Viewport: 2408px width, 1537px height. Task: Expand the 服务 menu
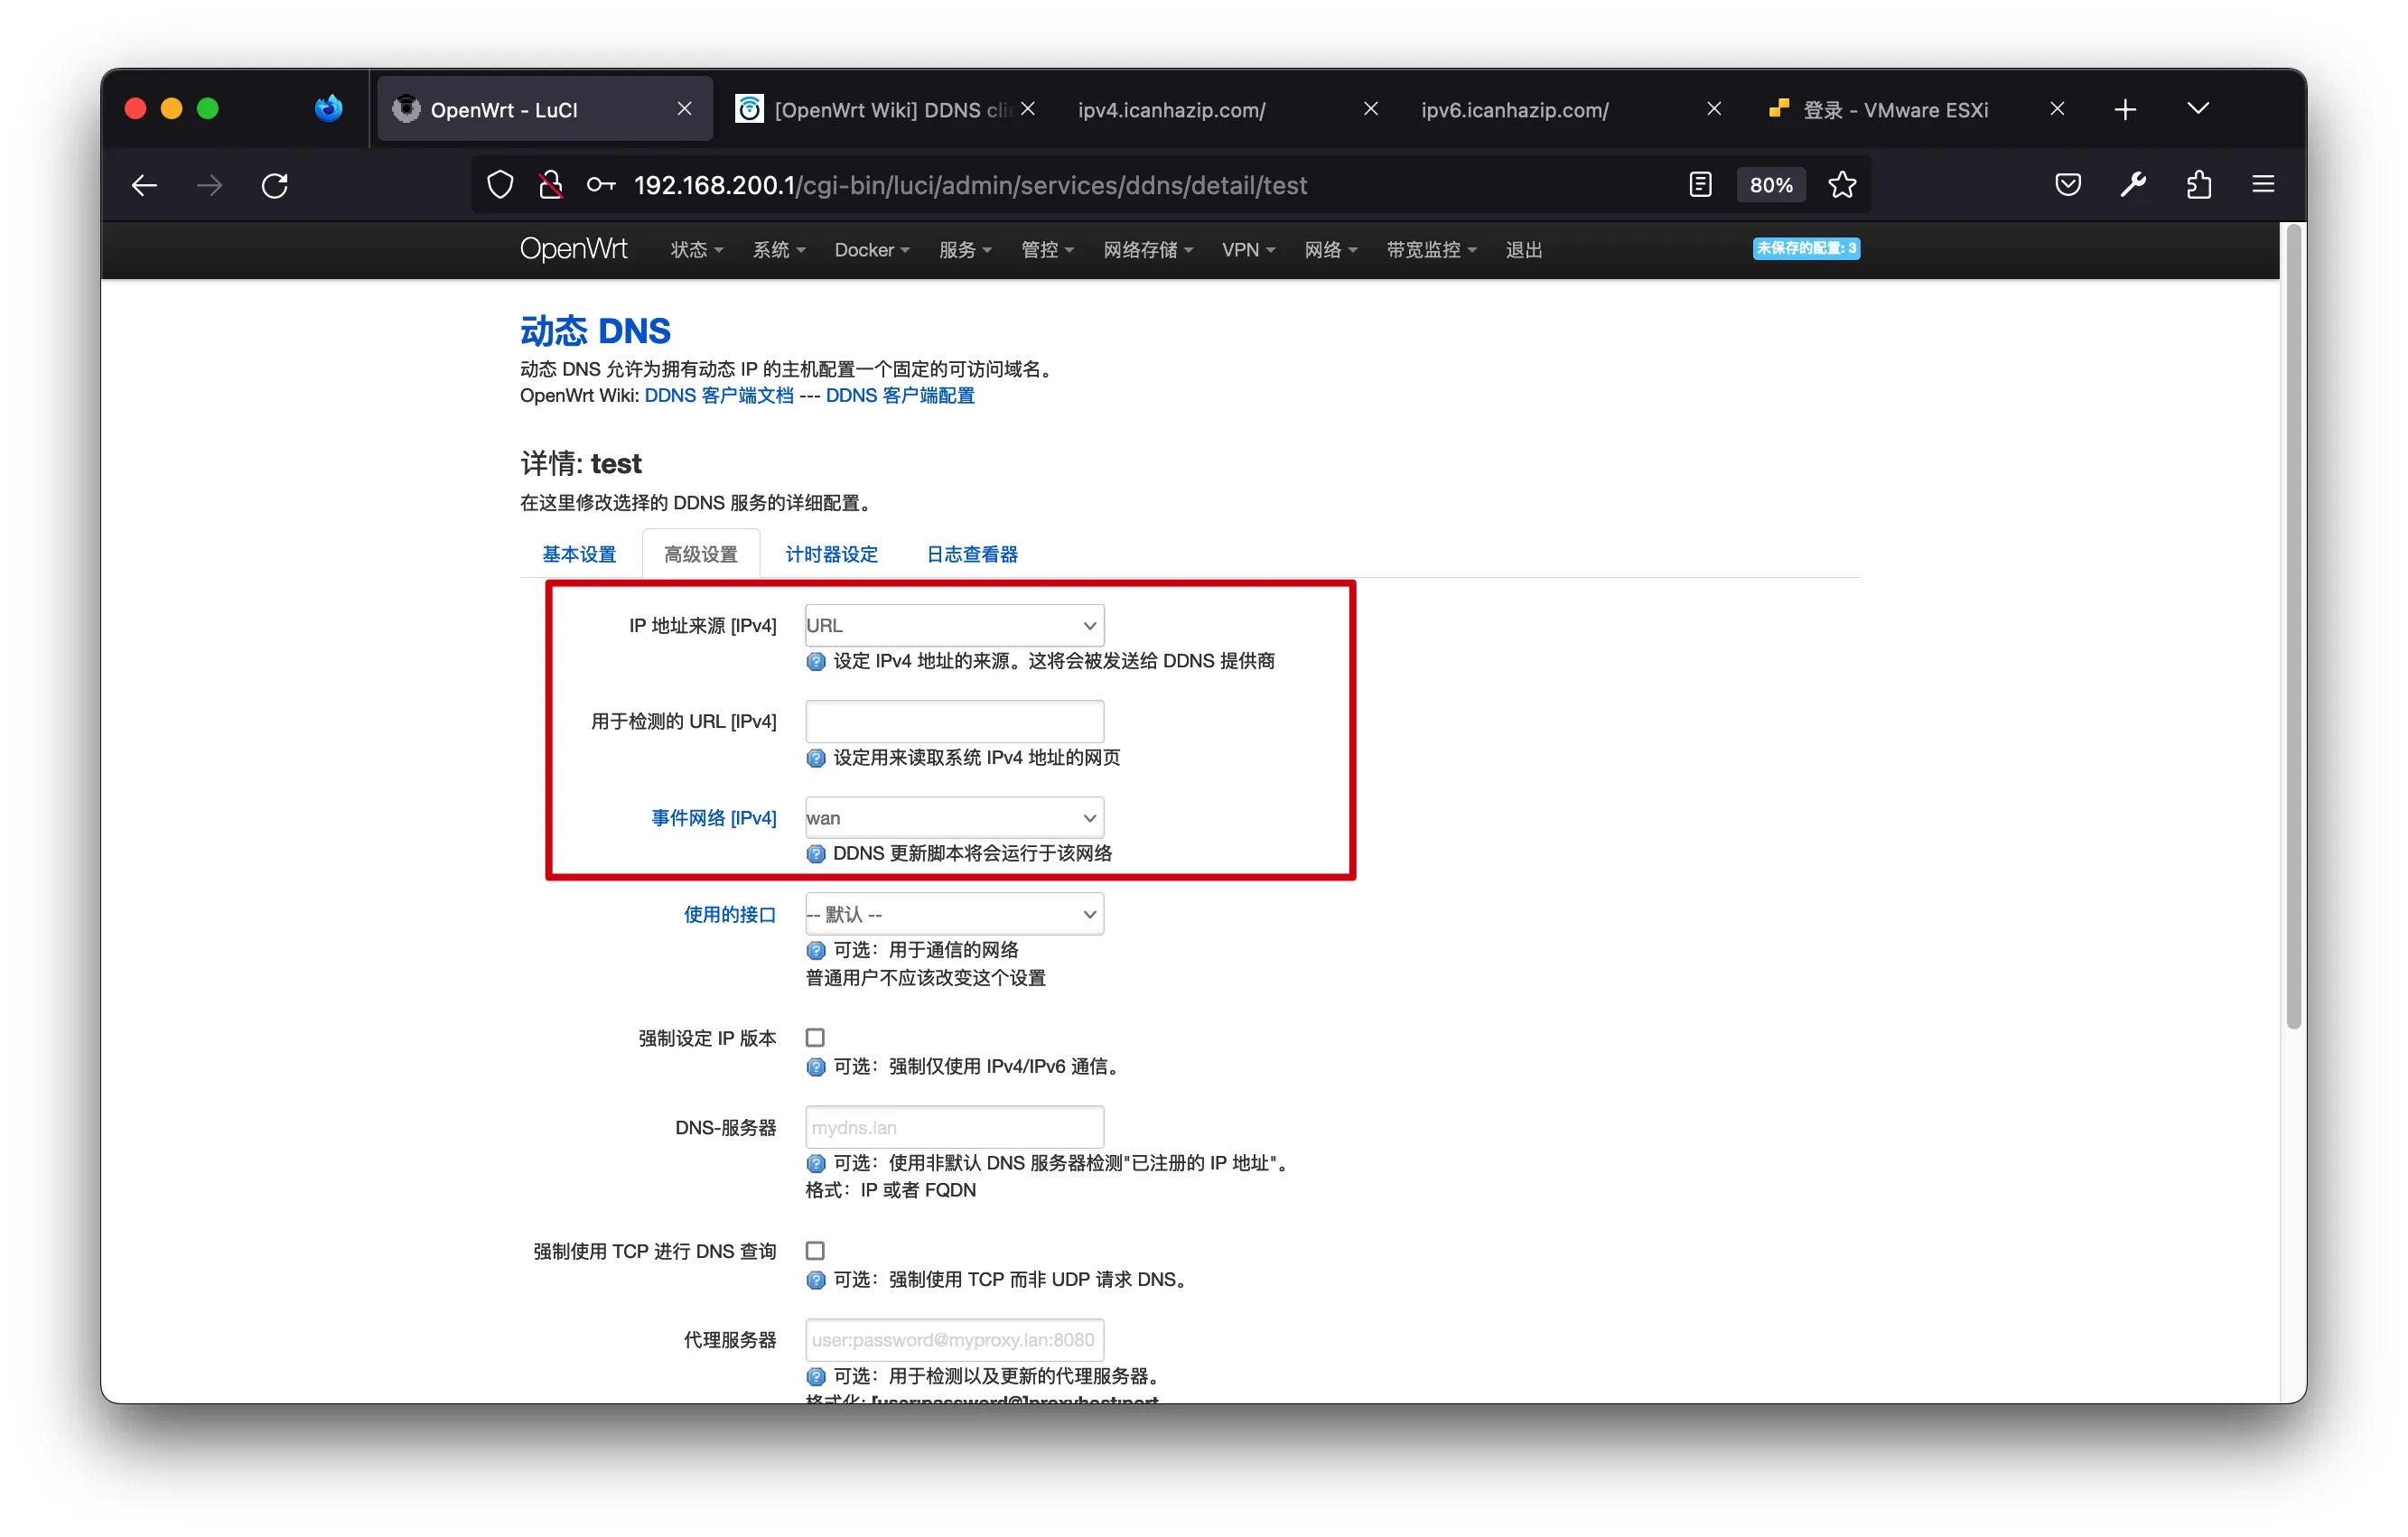pyautogui.click(x=965, y=250)
